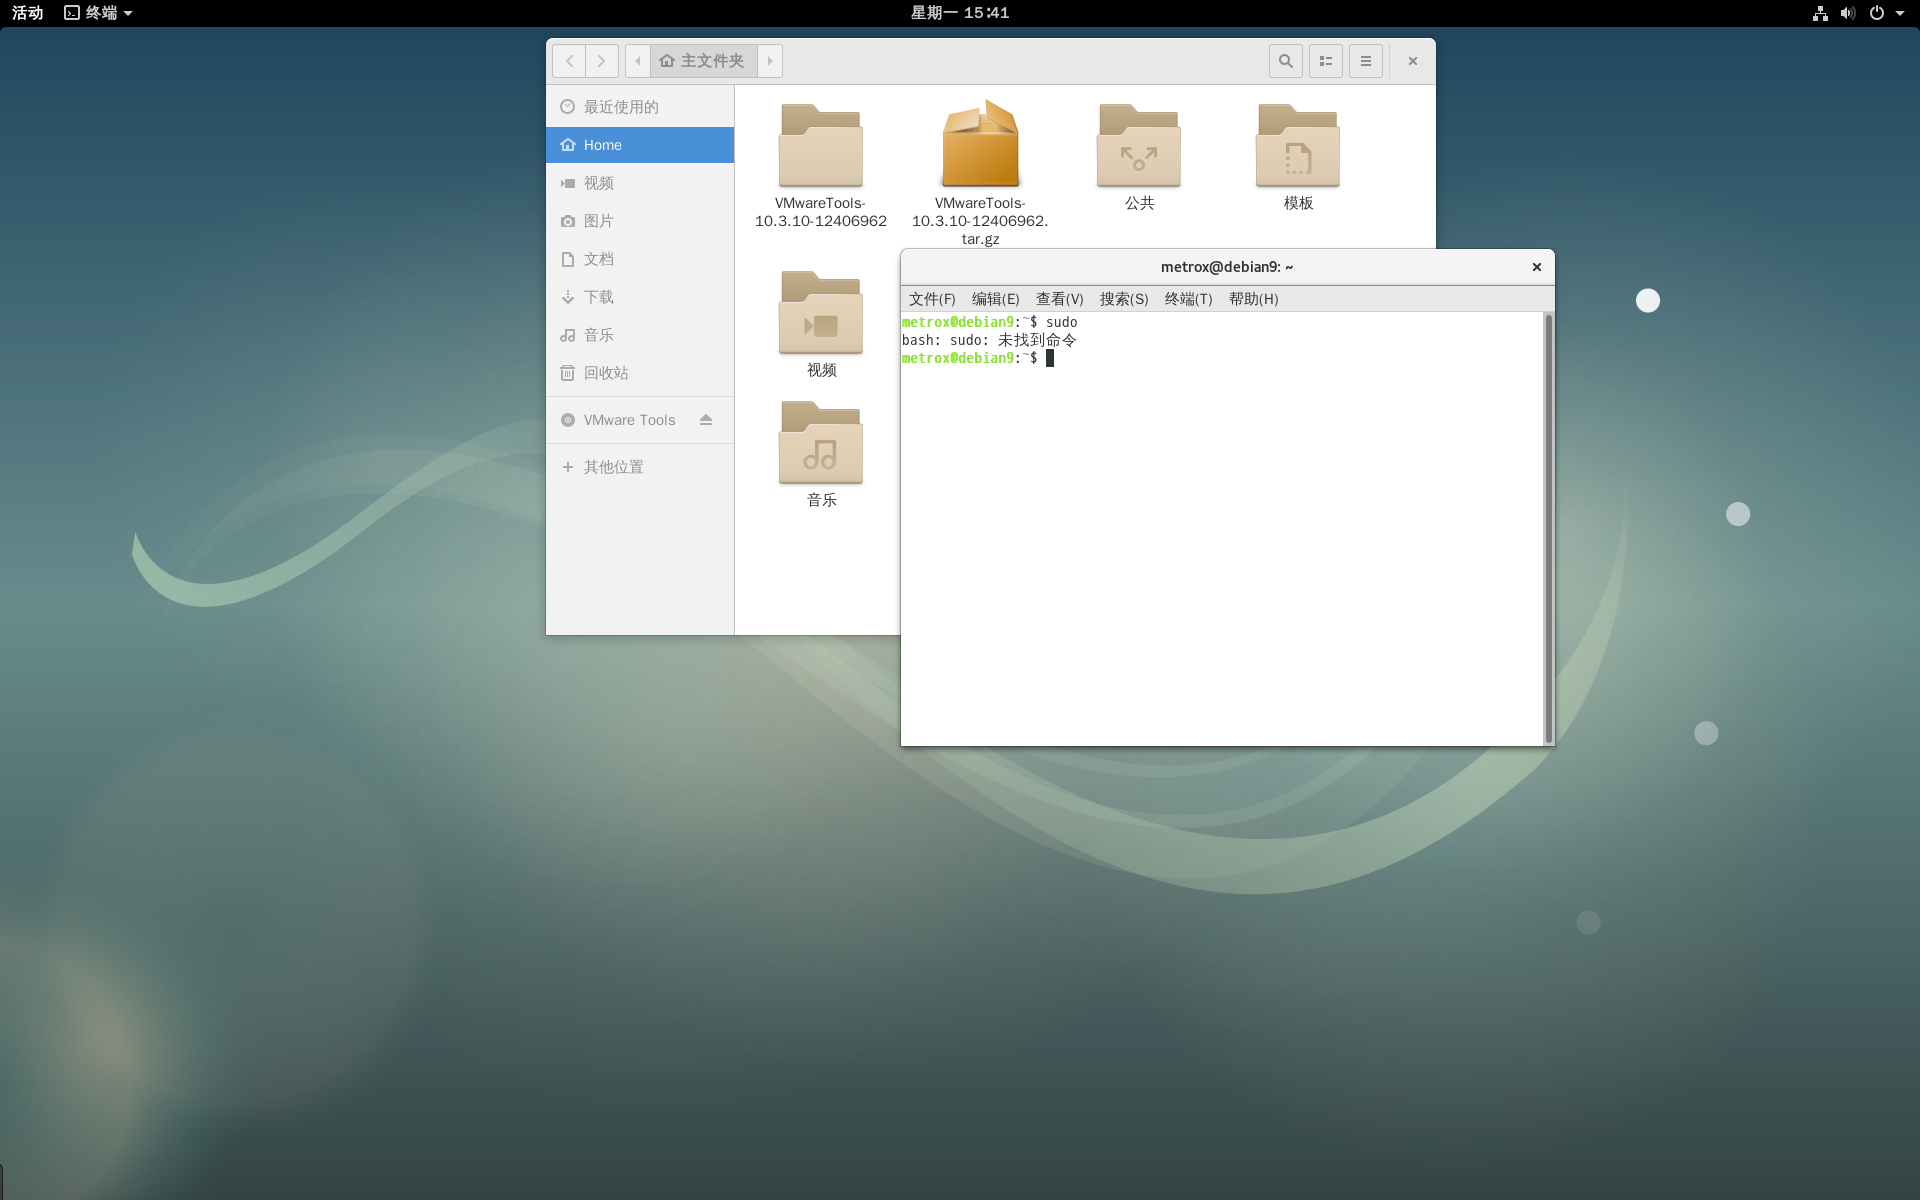1920x1200 pixels.
Task: Open the 活动 activities overview
Action: pyautogui.click(x=27, y=13)
